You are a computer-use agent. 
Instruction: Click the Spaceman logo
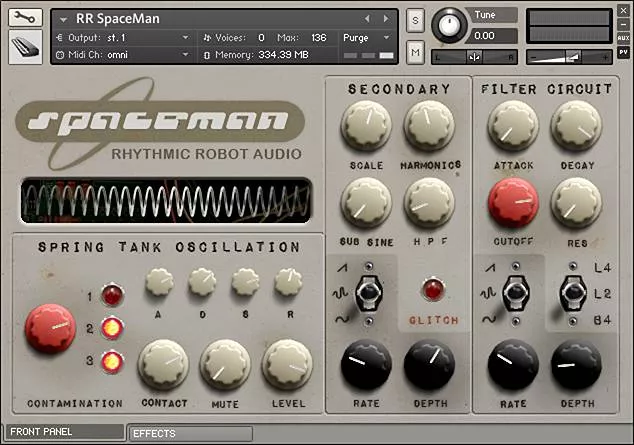[160, 122]
